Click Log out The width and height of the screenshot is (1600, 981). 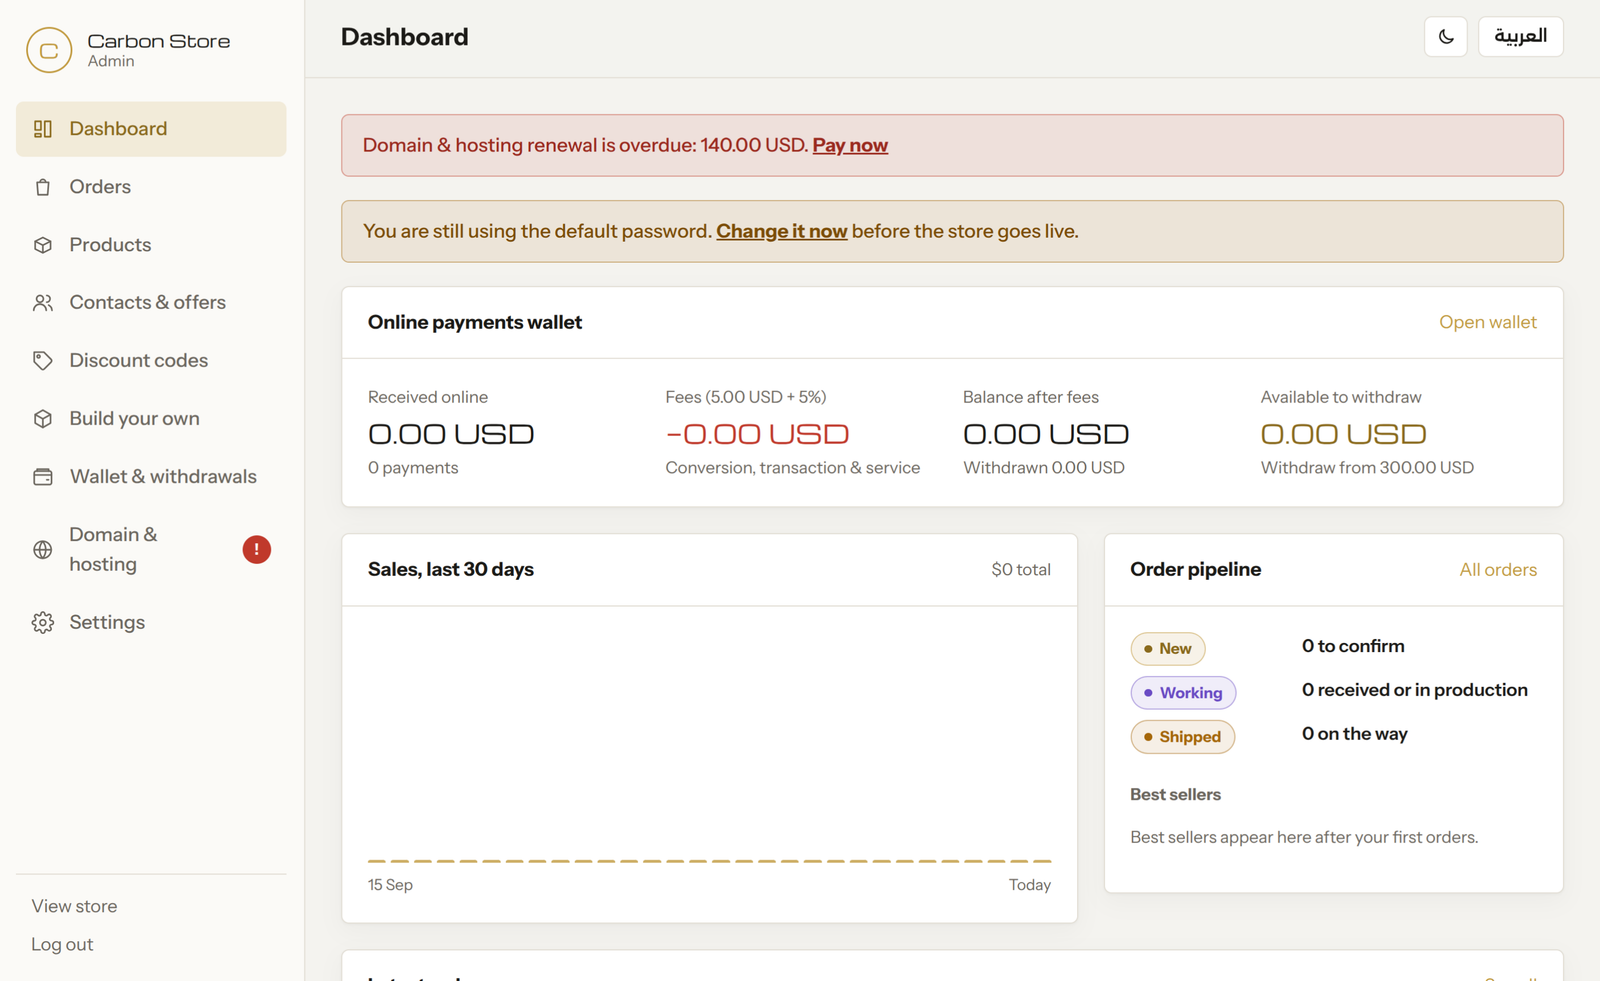click(62, 945)
